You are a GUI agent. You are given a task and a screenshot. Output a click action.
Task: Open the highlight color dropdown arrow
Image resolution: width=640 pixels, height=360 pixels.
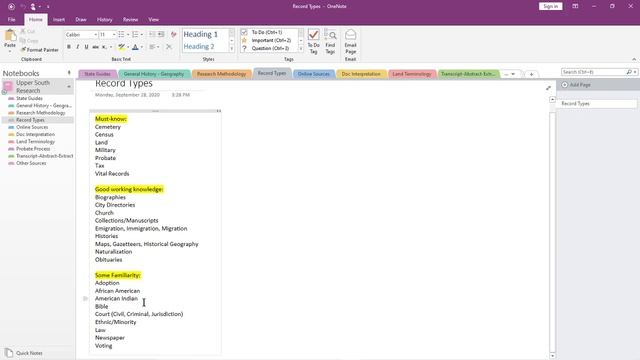coord(128,47)
